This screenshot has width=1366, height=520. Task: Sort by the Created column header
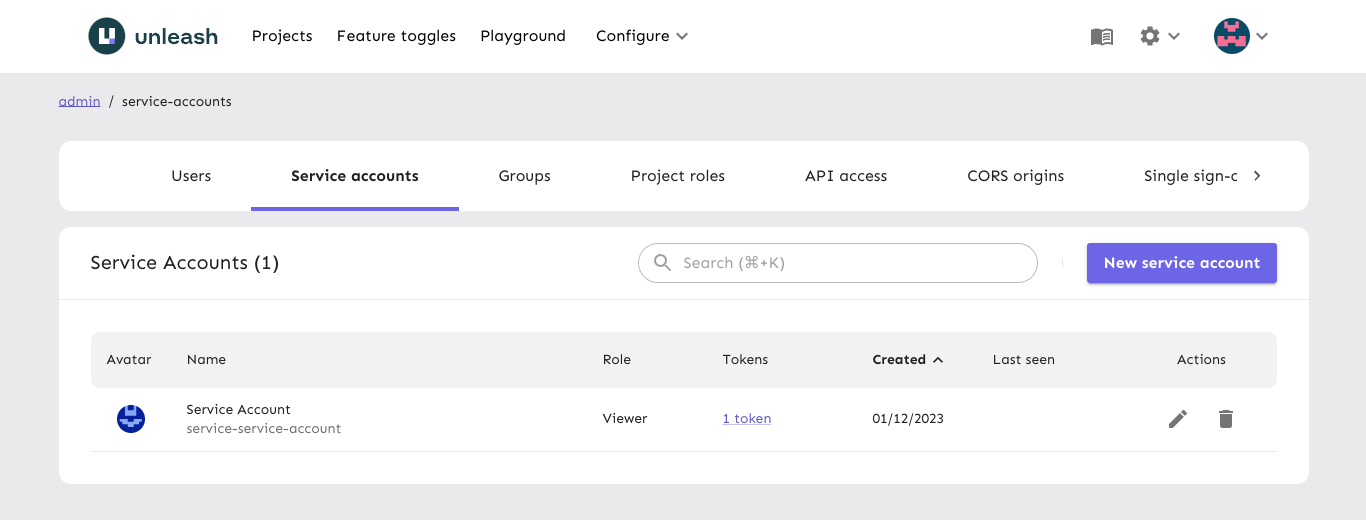point(899,360)
